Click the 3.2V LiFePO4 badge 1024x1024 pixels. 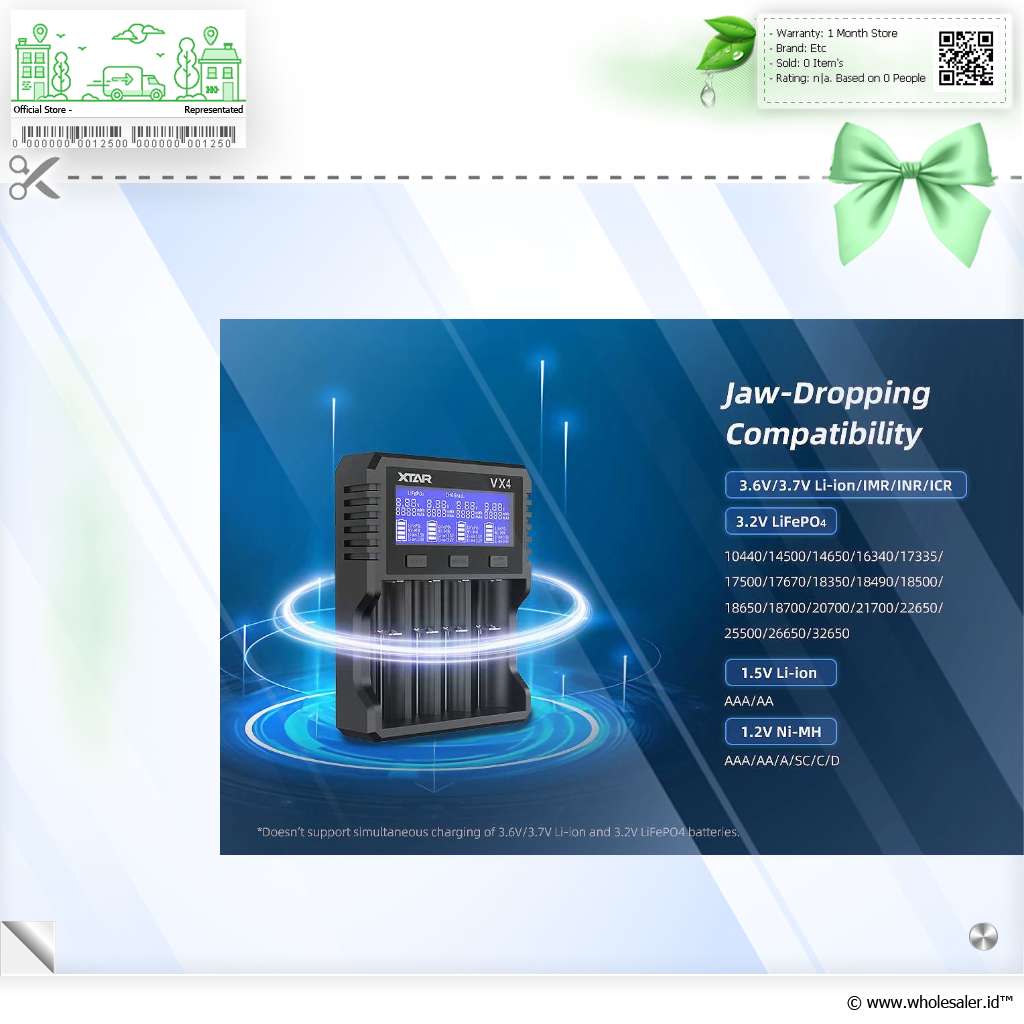(x=780, y=521)
